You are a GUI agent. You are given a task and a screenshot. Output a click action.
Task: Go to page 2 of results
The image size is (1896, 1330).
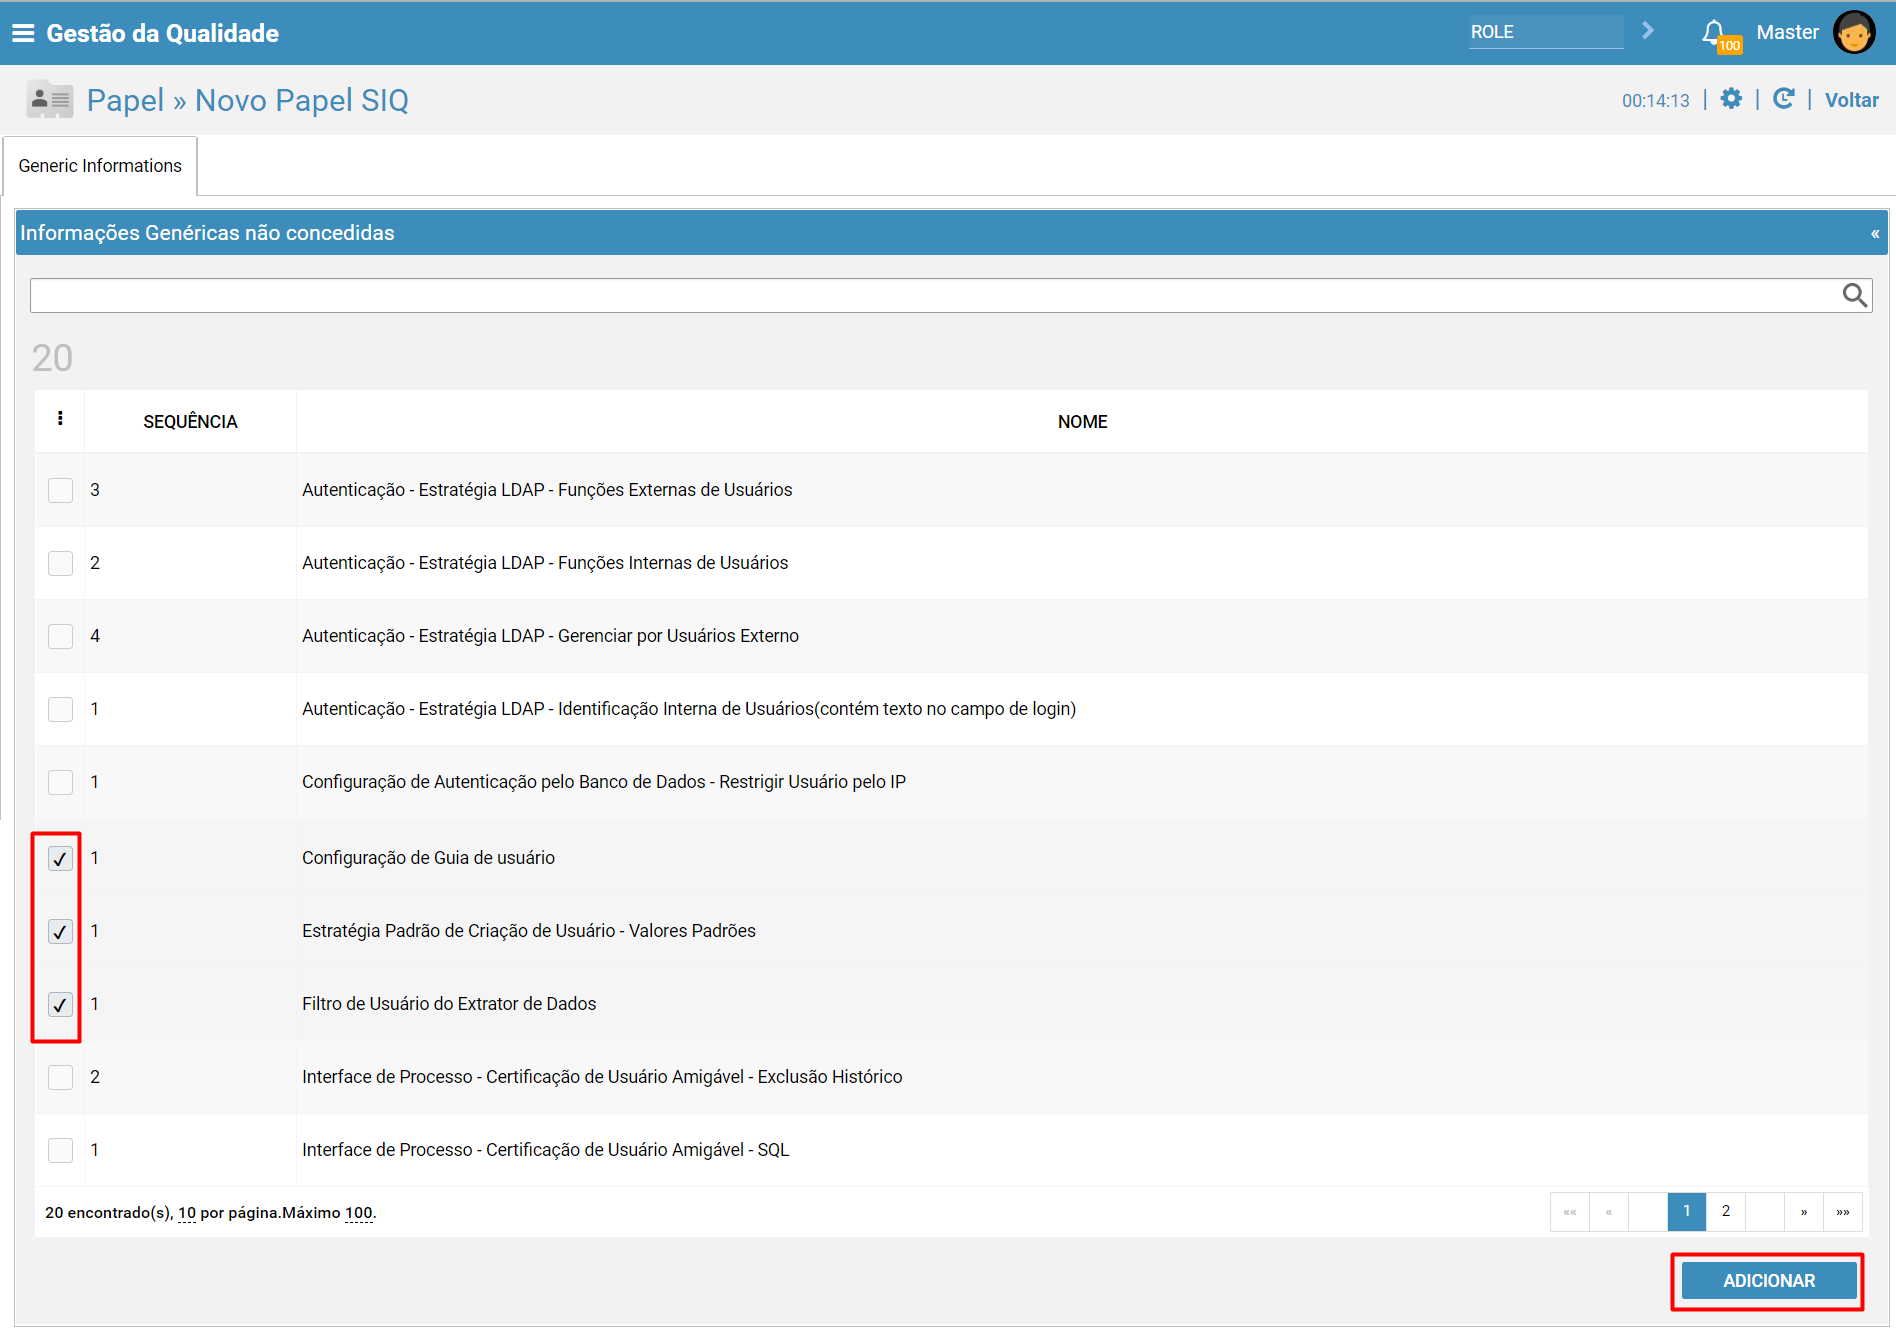pos(1726,1211)
